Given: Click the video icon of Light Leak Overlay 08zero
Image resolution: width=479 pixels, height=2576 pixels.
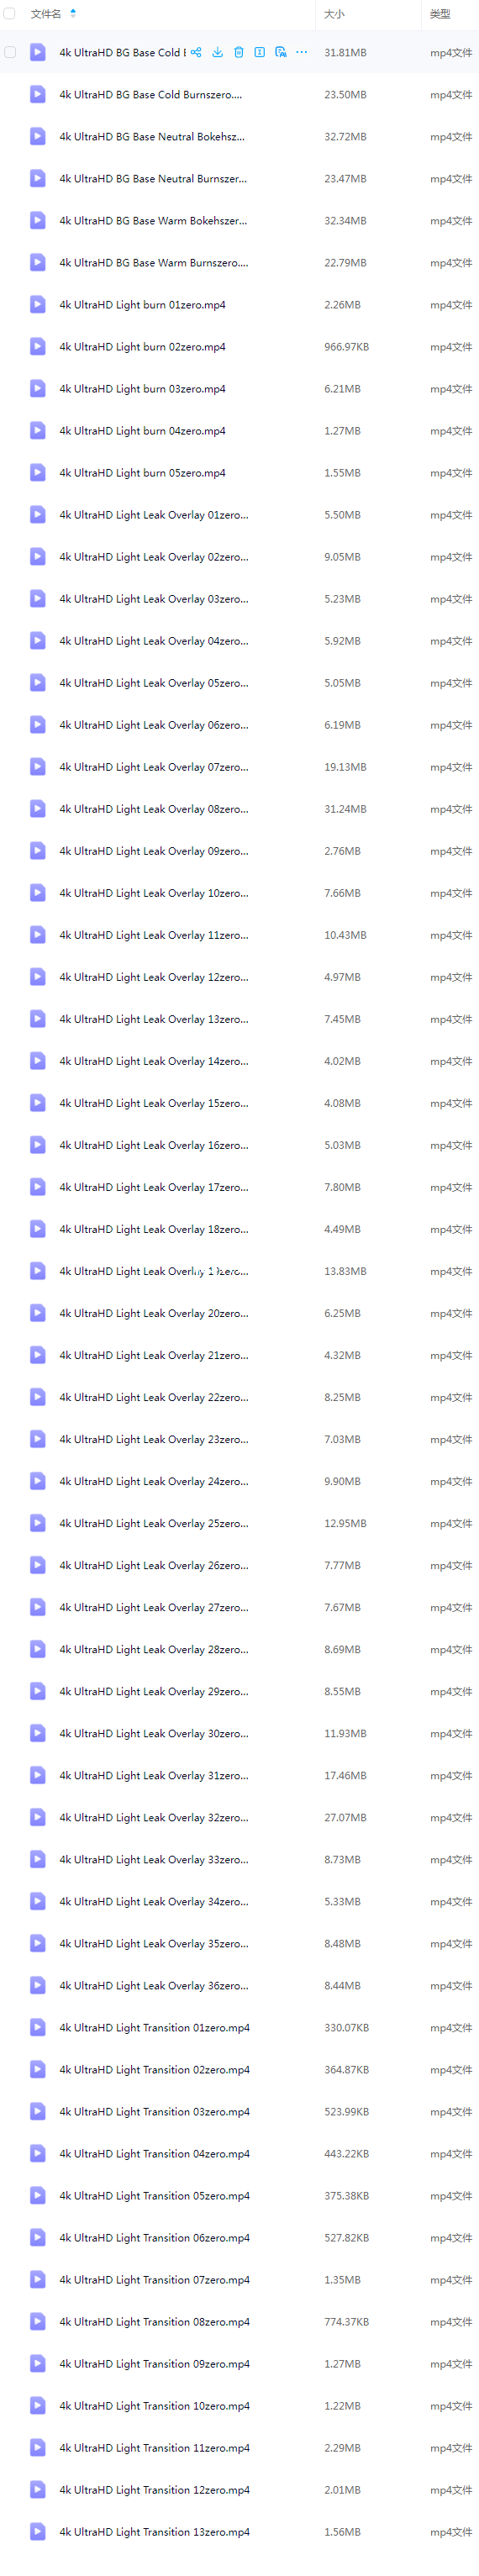Looking at the screenshot, I should (x=38, y=808).
